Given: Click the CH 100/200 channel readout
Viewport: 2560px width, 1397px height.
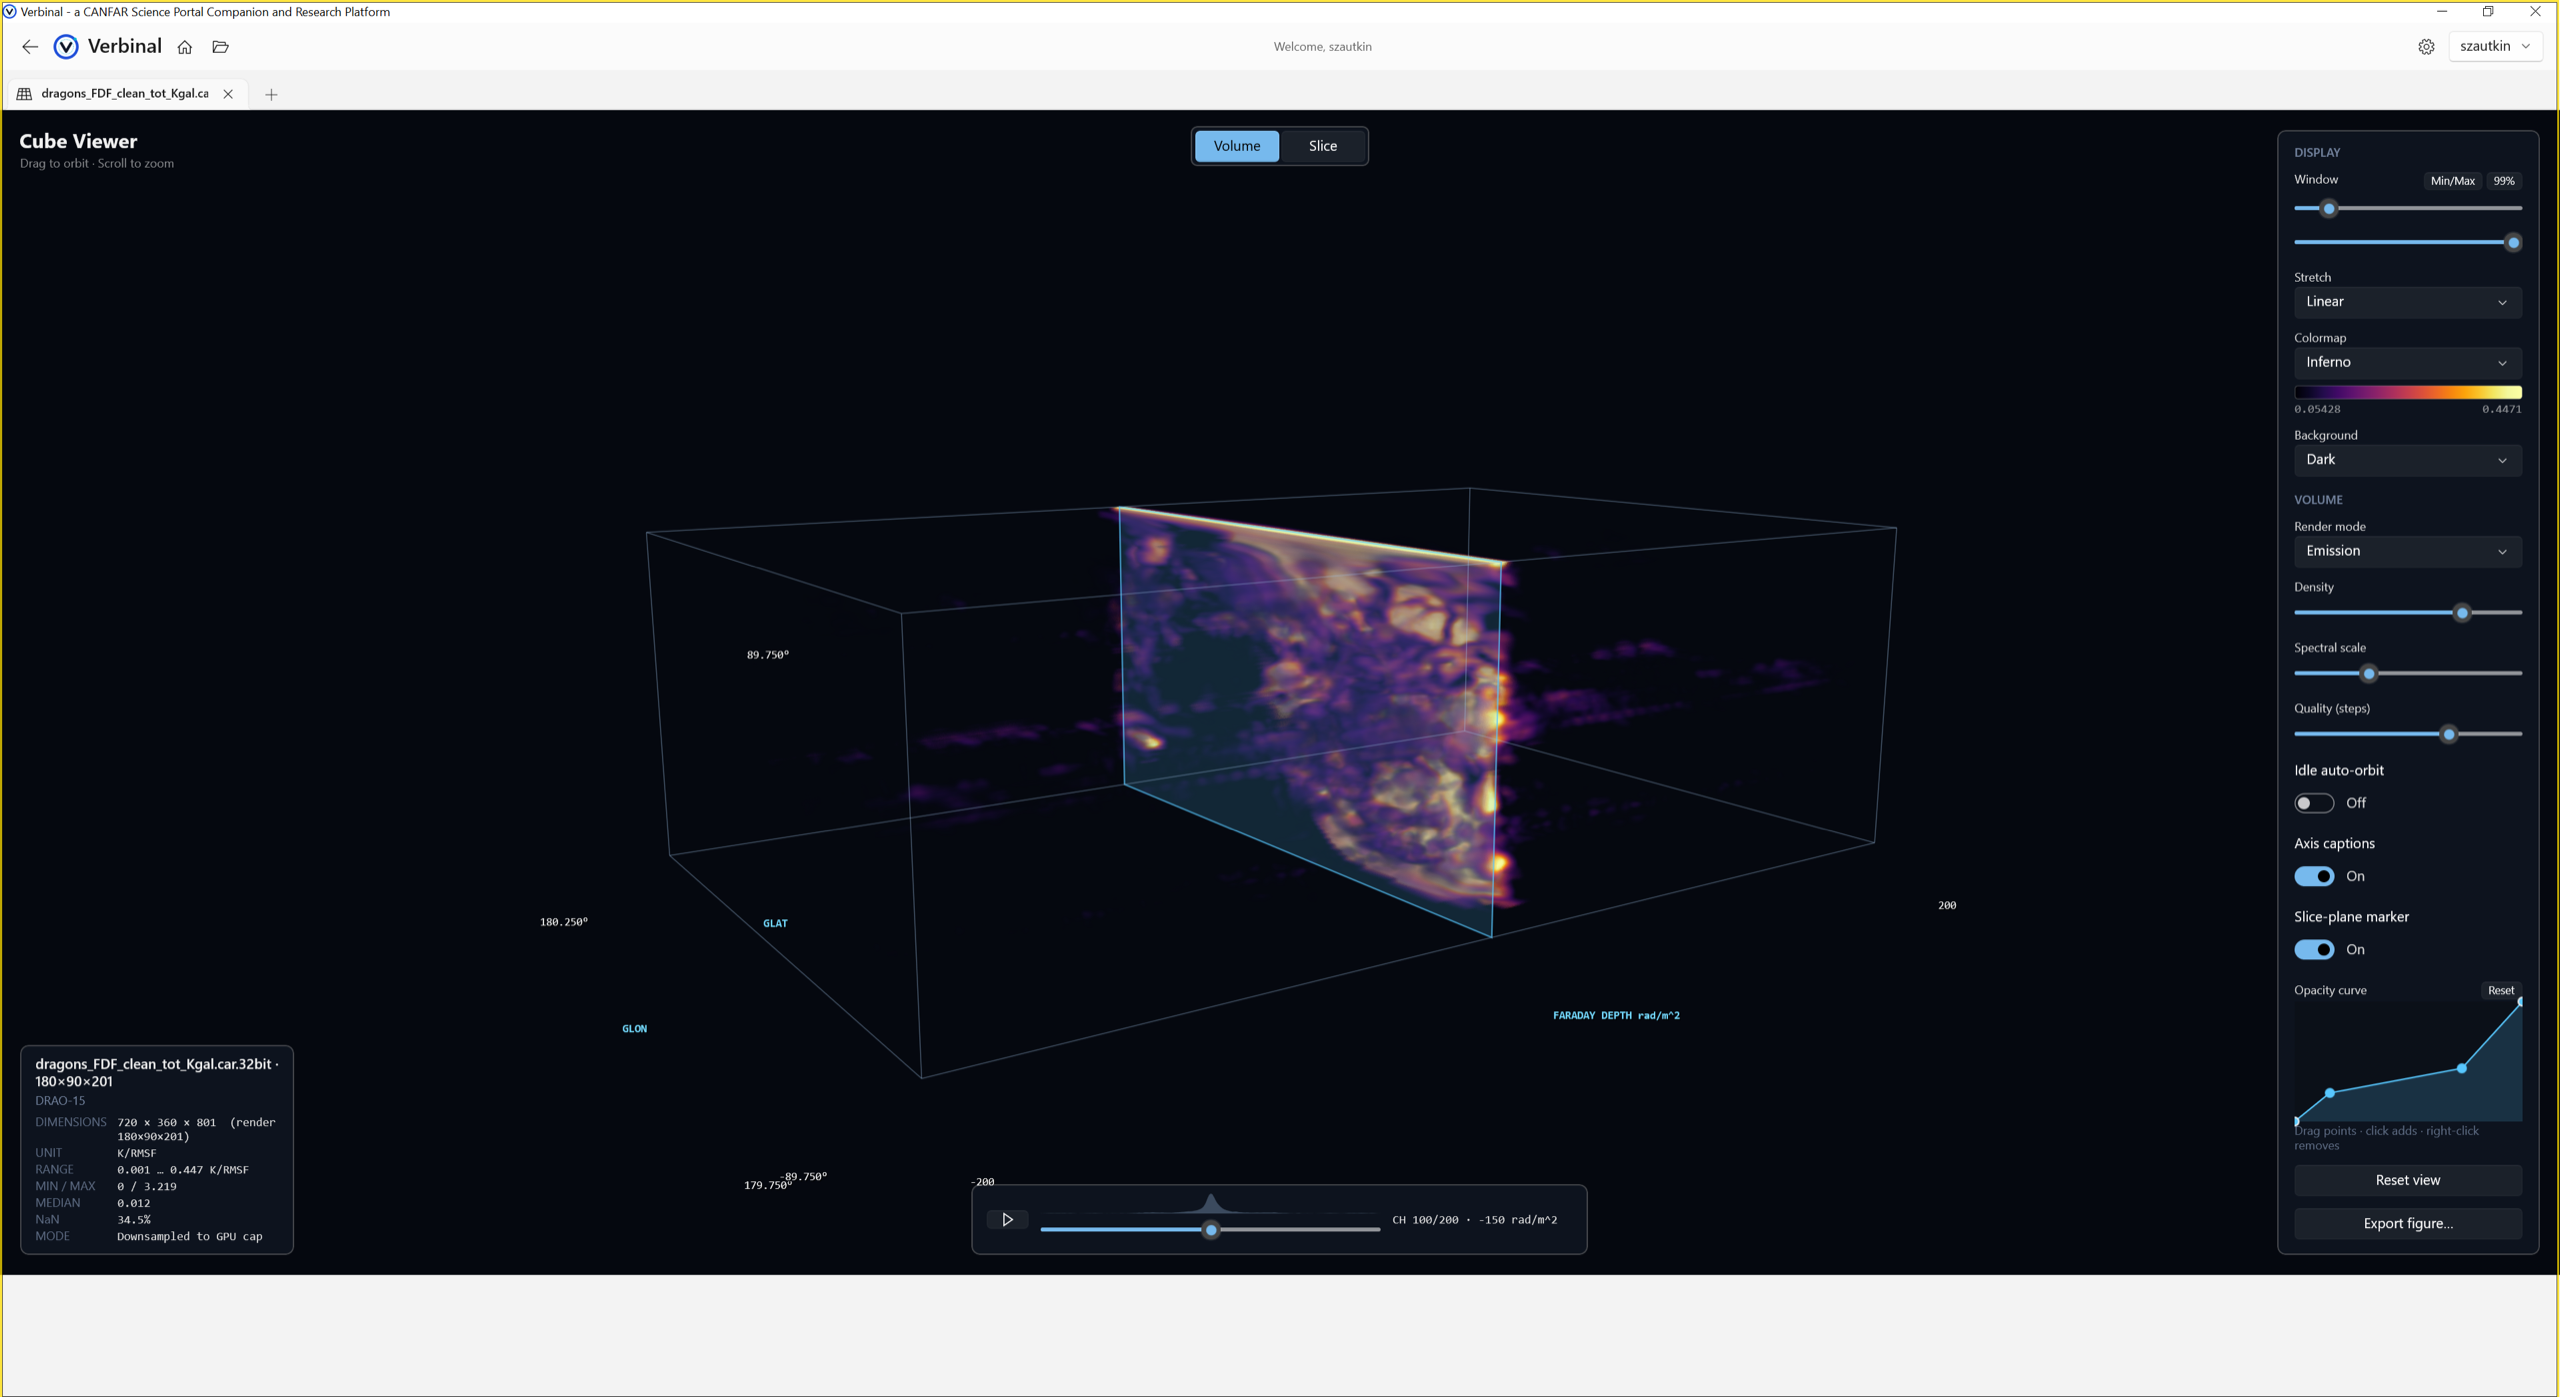Looking at the screenshot, I should (x=1474, y=1220).
